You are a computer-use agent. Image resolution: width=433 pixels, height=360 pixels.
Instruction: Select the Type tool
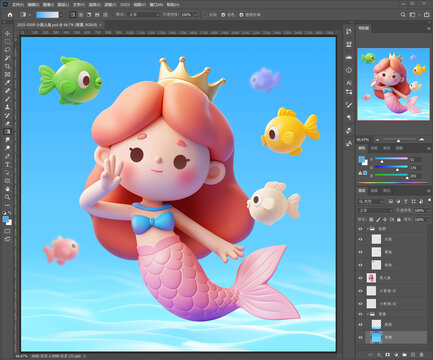tap(7, 164)
